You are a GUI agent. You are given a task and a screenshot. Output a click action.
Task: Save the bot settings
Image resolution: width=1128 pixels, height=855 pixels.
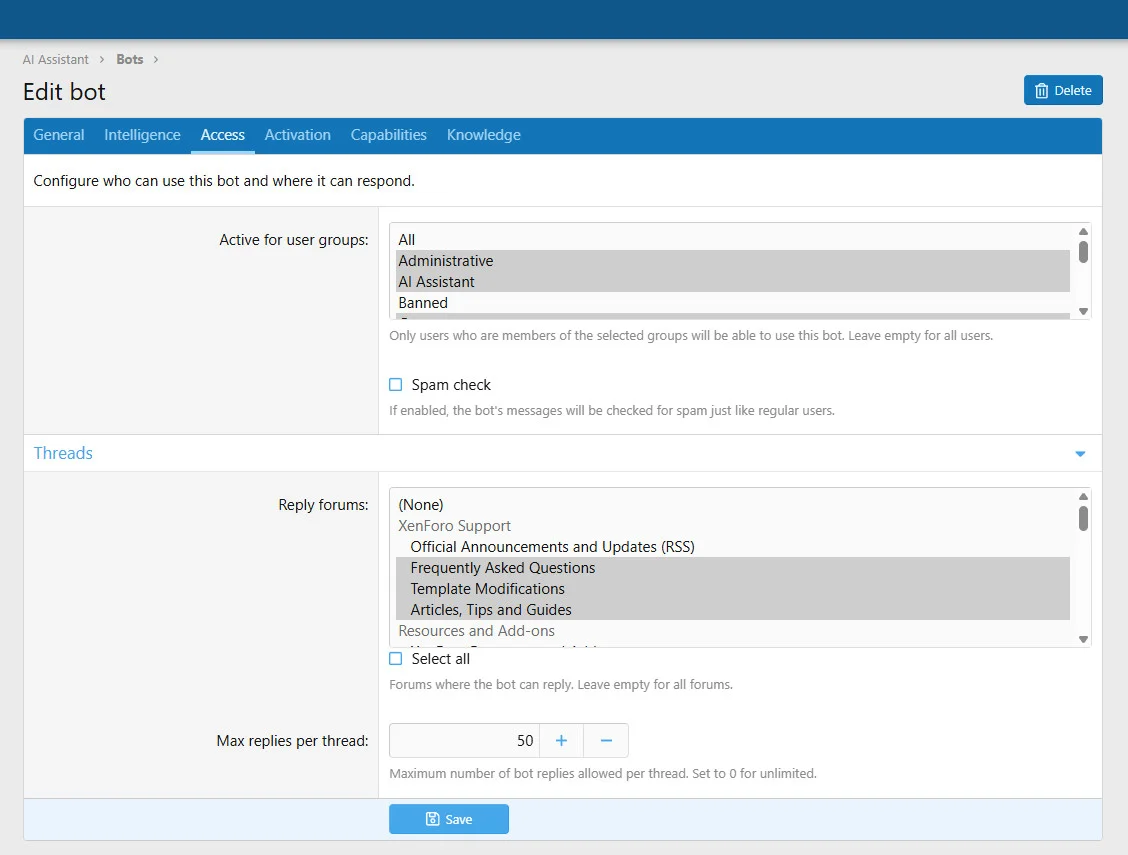pos(448,819)
